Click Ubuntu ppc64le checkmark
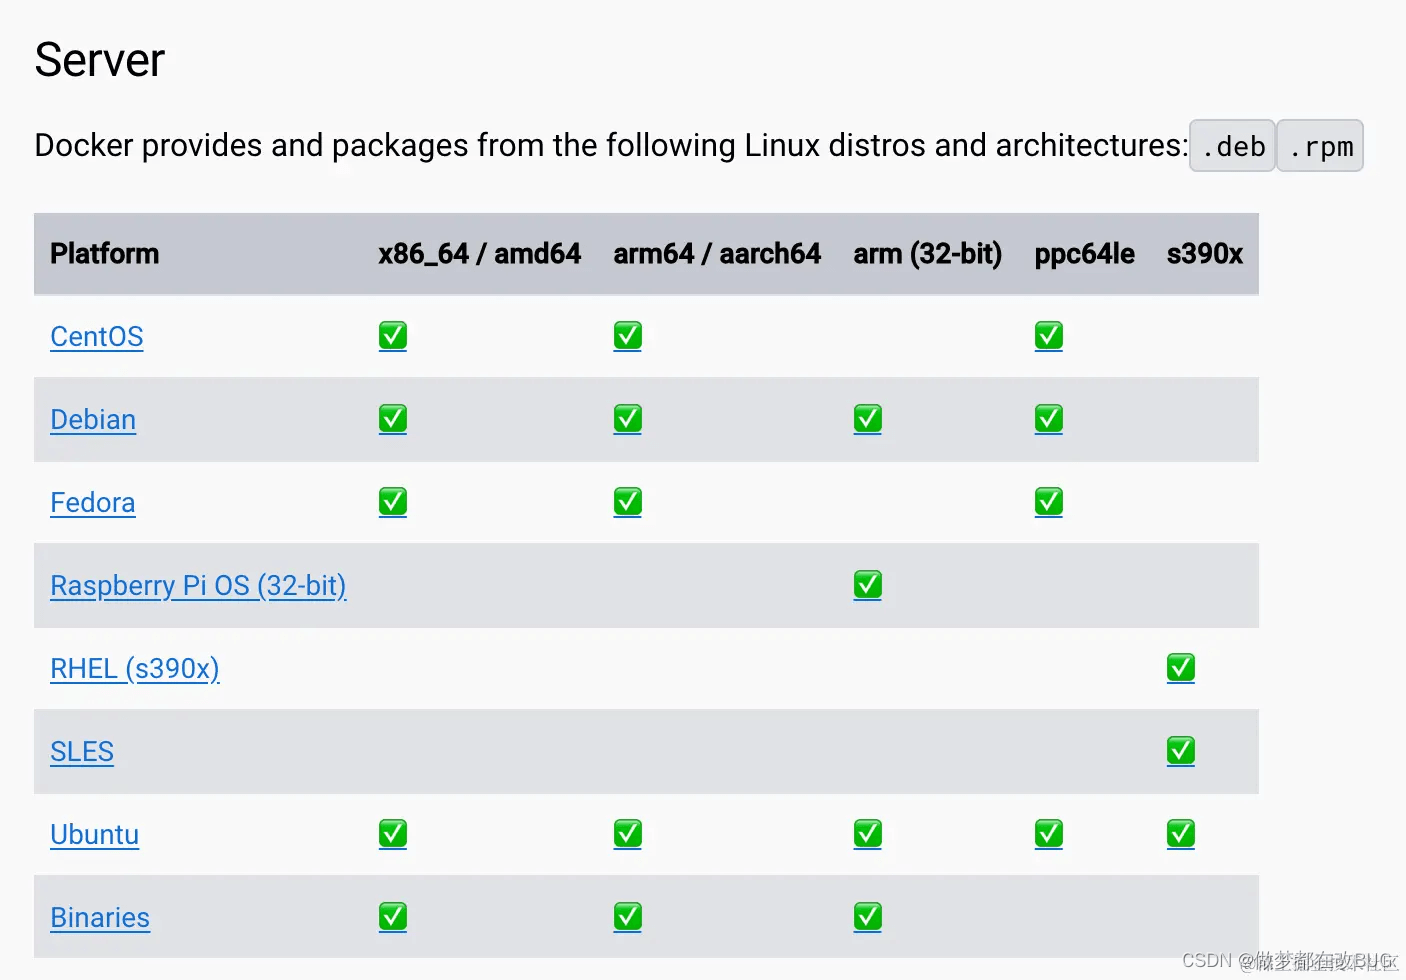The height and width of the screenshot is (980, 1406). (1049, 834)
